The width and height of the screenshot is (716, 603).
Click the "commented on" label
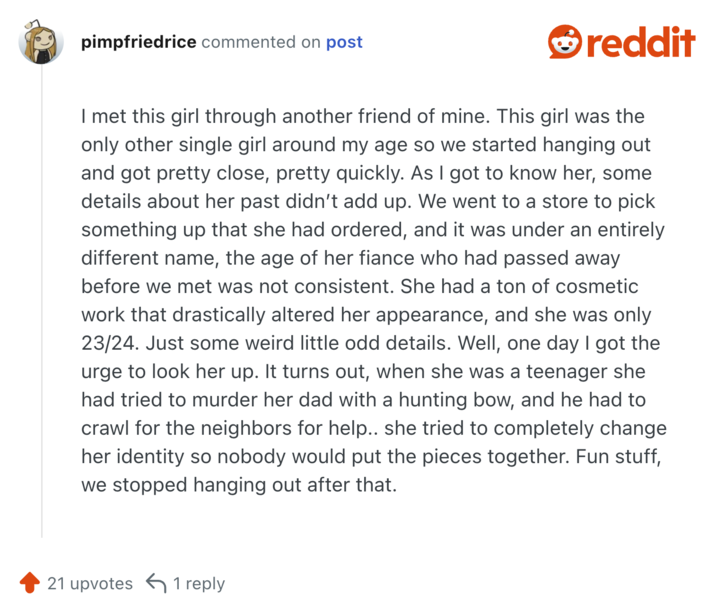coord(261,43)
